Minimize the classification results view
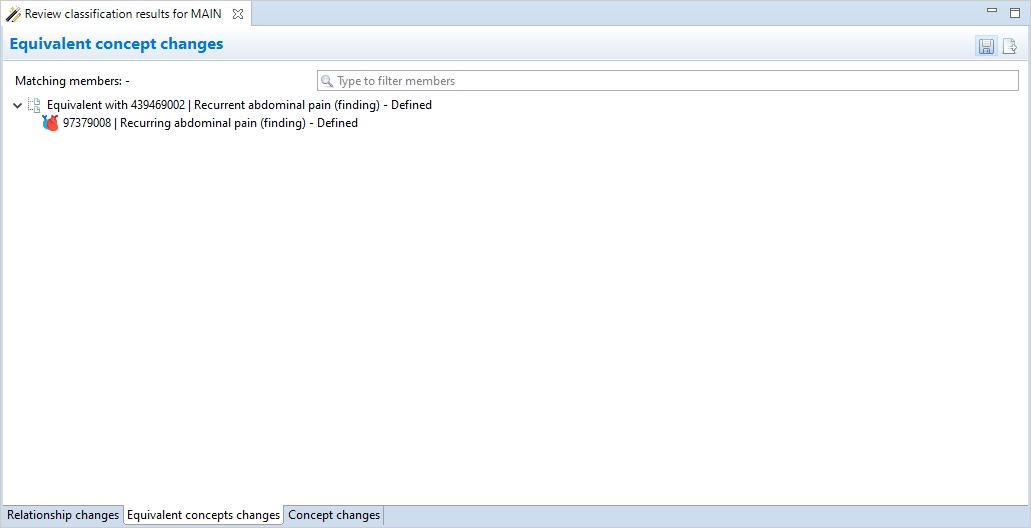This screenshot has height=528, width=1031. (x=991, y=11)
